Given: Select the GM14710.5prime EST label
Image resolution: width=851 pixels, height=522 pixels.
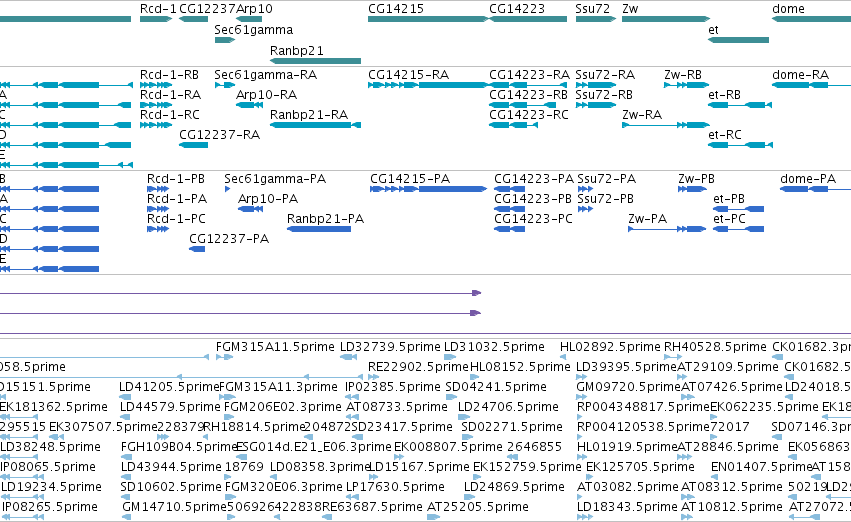Looking at the screenshot, I should pyautogui.click(x=174, y=507).
